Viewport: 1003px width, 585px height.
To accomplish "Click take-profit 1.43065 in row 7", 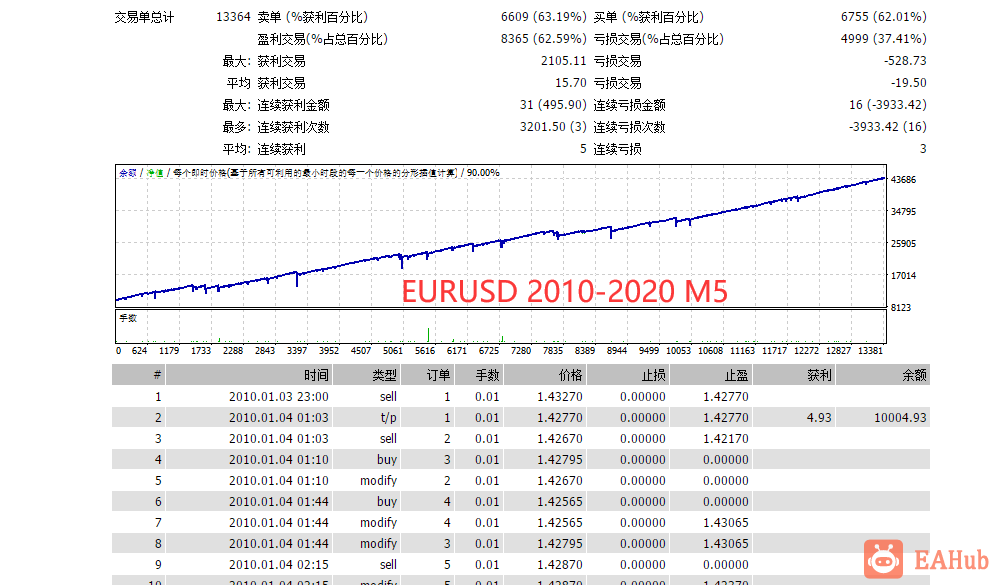I will (725, 523).
